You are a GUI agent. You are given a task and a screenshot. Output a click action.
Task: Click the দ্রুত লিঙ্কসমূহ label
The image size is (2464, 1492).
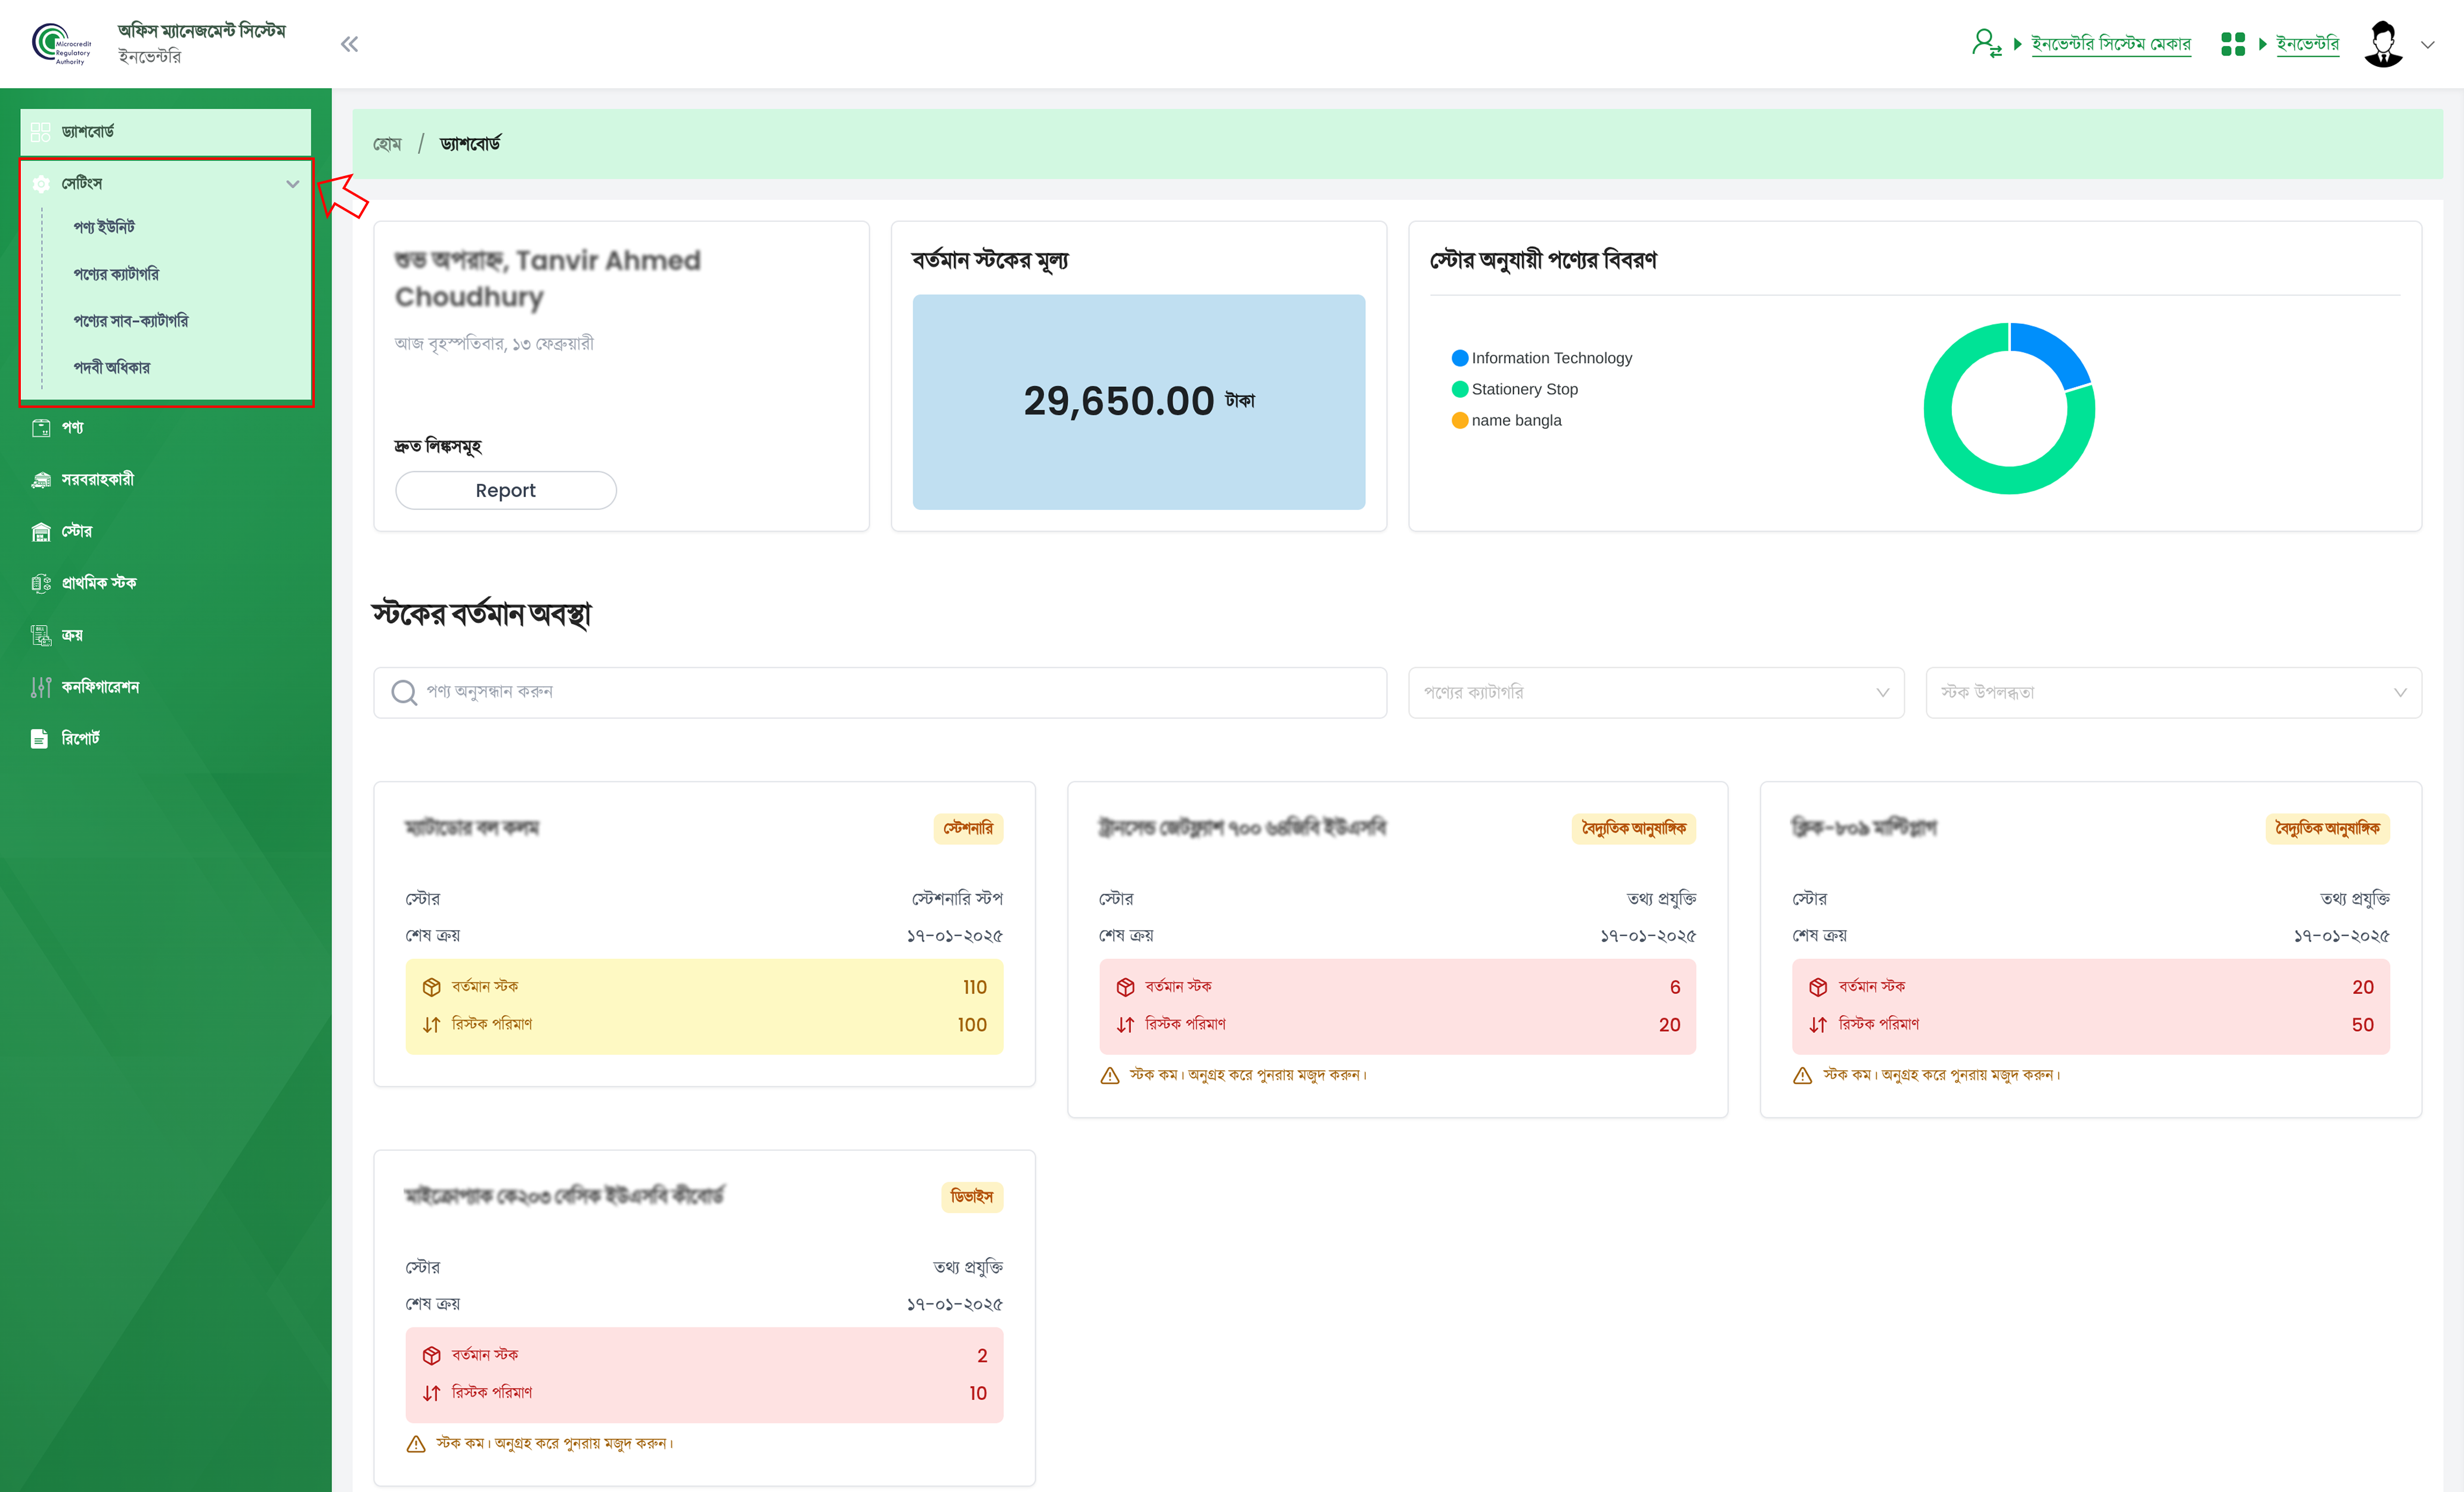click(438, 446)
